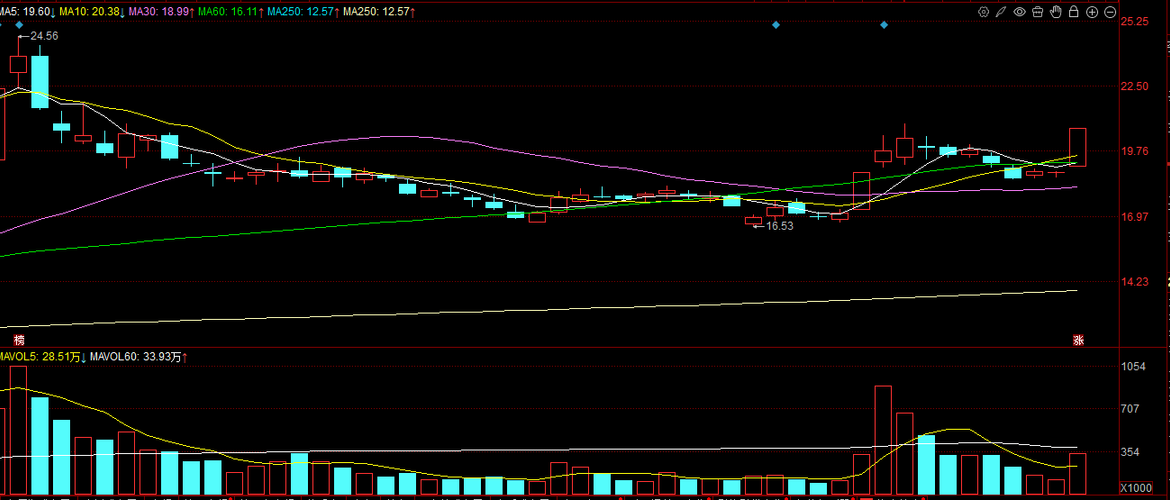Click the 19.76 price axis label
The height and width of the screenshot is (500, 1170).
point(1134,151)
